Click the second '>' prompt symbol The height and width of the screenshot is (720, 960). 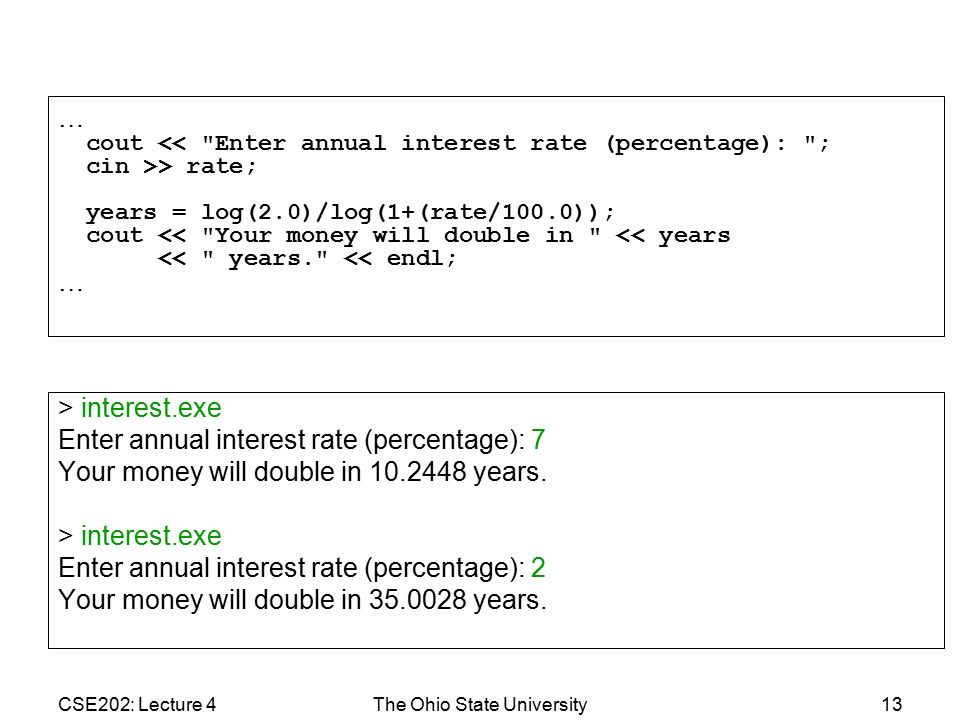click(66, 536)
